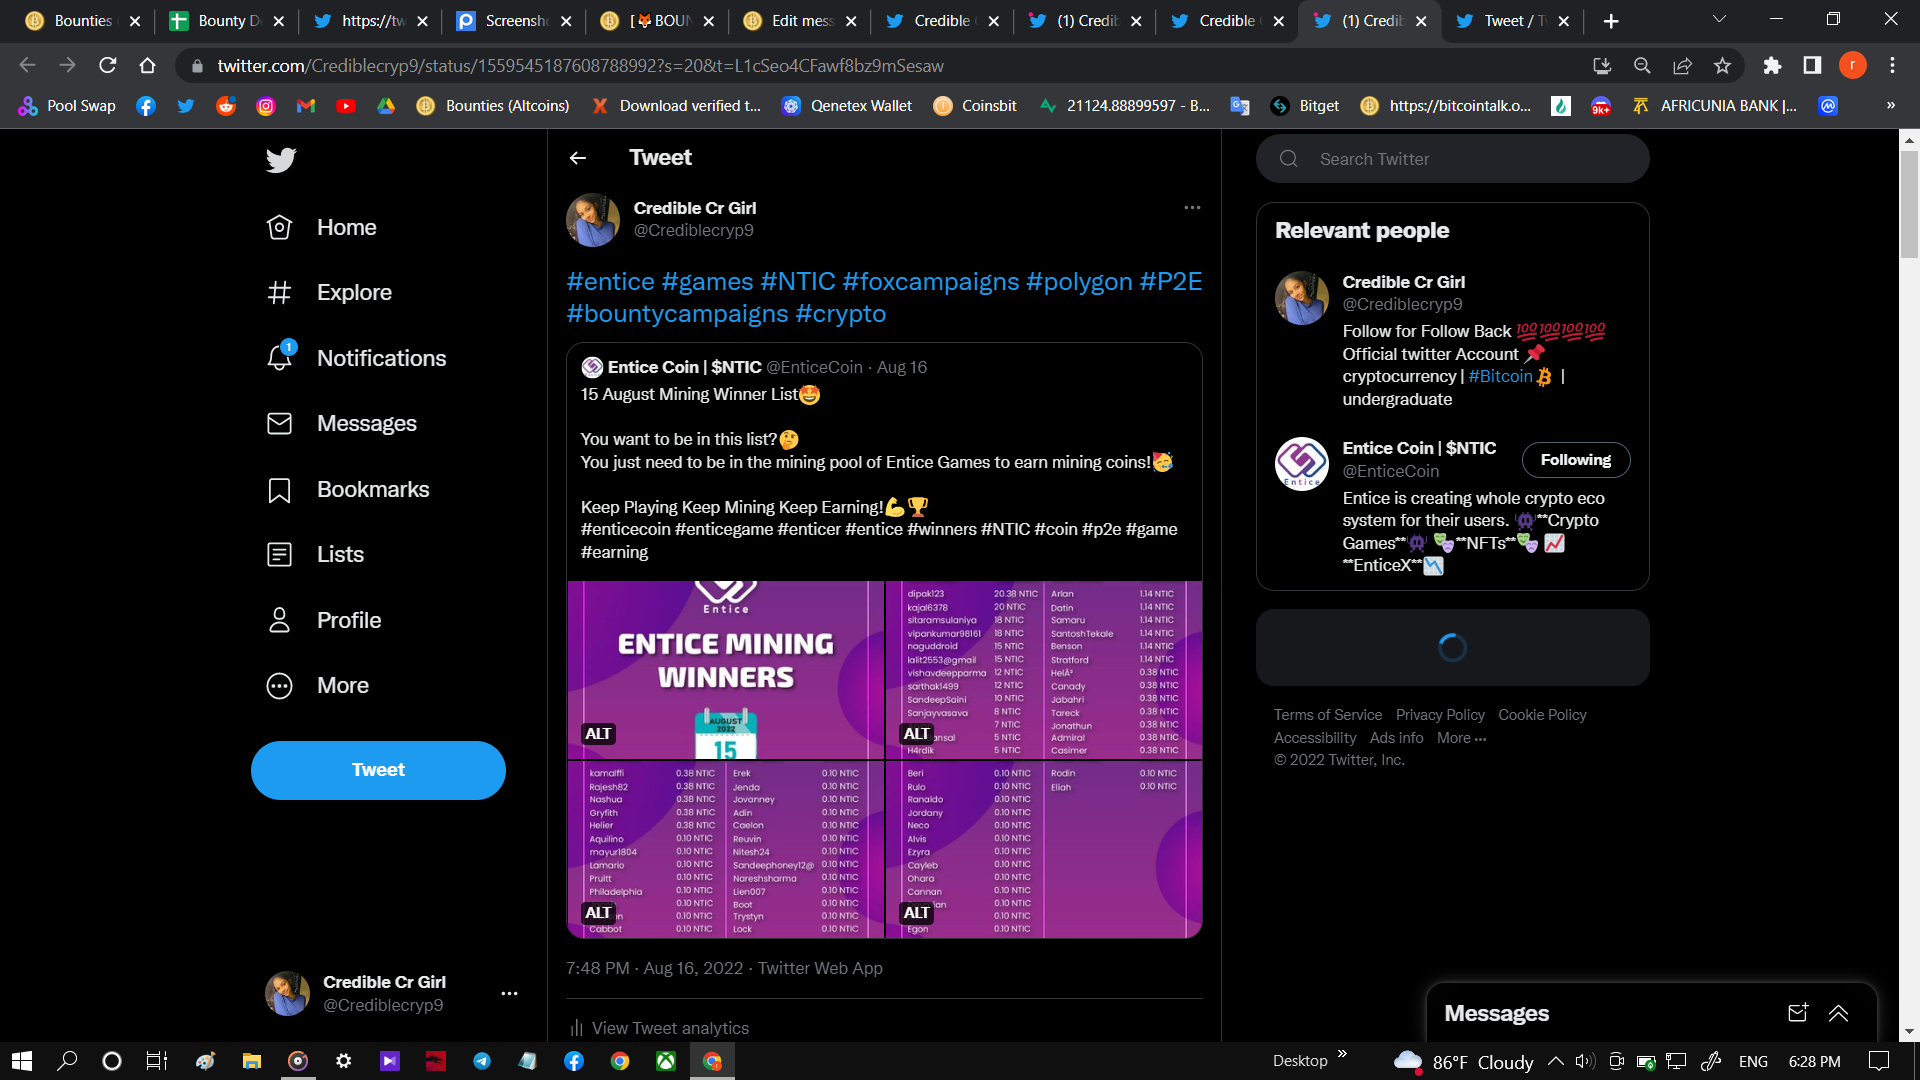
Task: Click the install app icon in address bar
Action: (x=1602, y=65)
